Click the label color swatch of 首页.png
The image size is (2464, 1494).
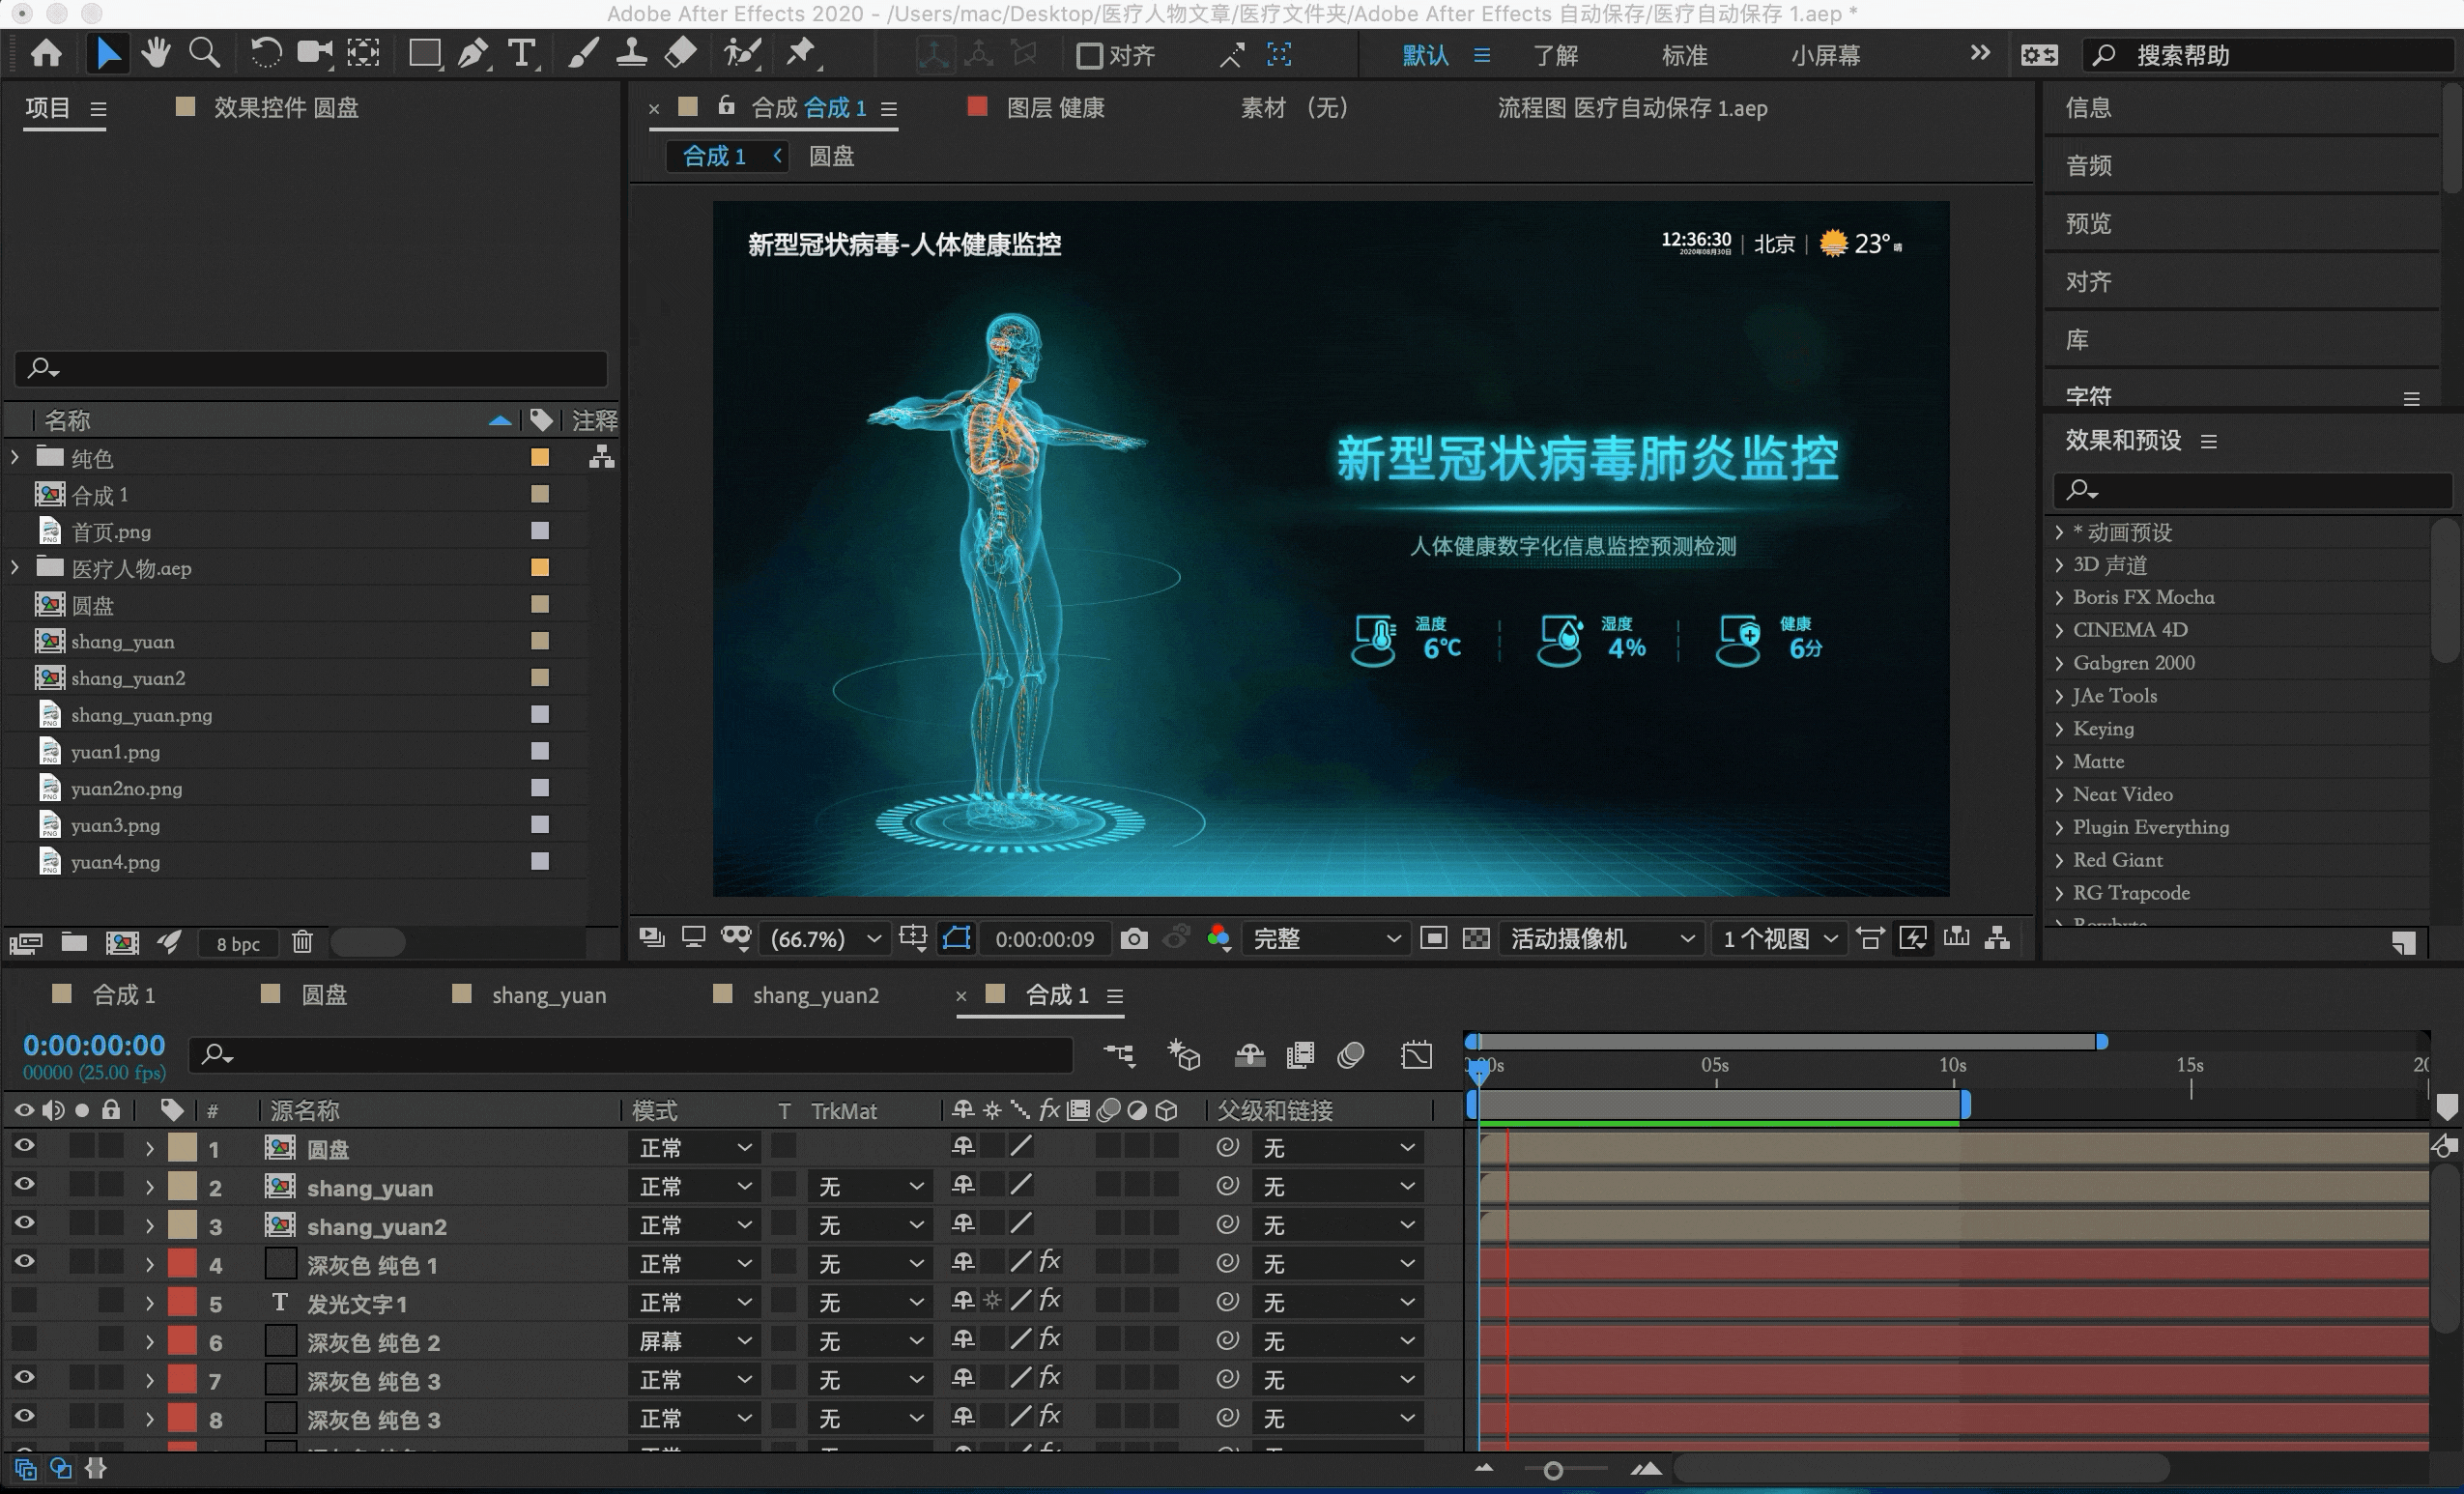pos(540,530)
